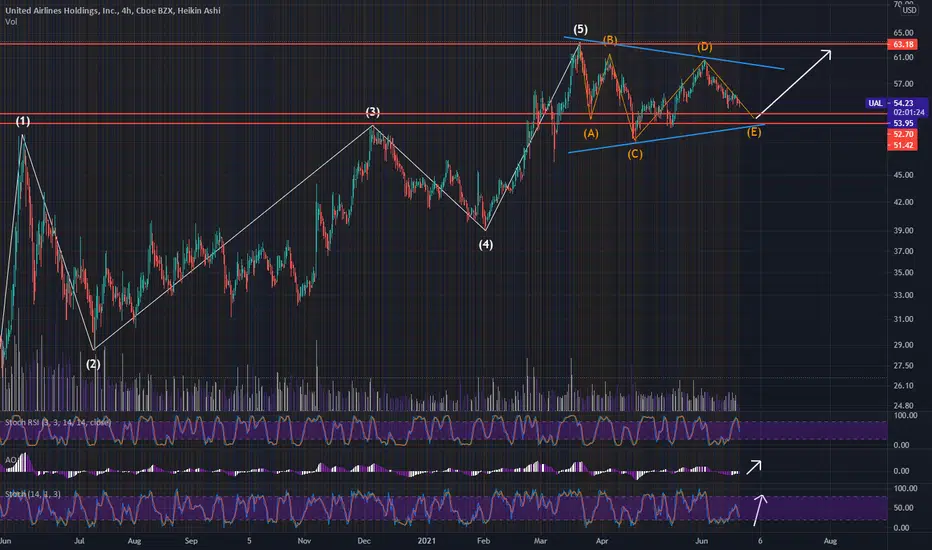Click the Mar date on time axis

(x=540, y=541)
